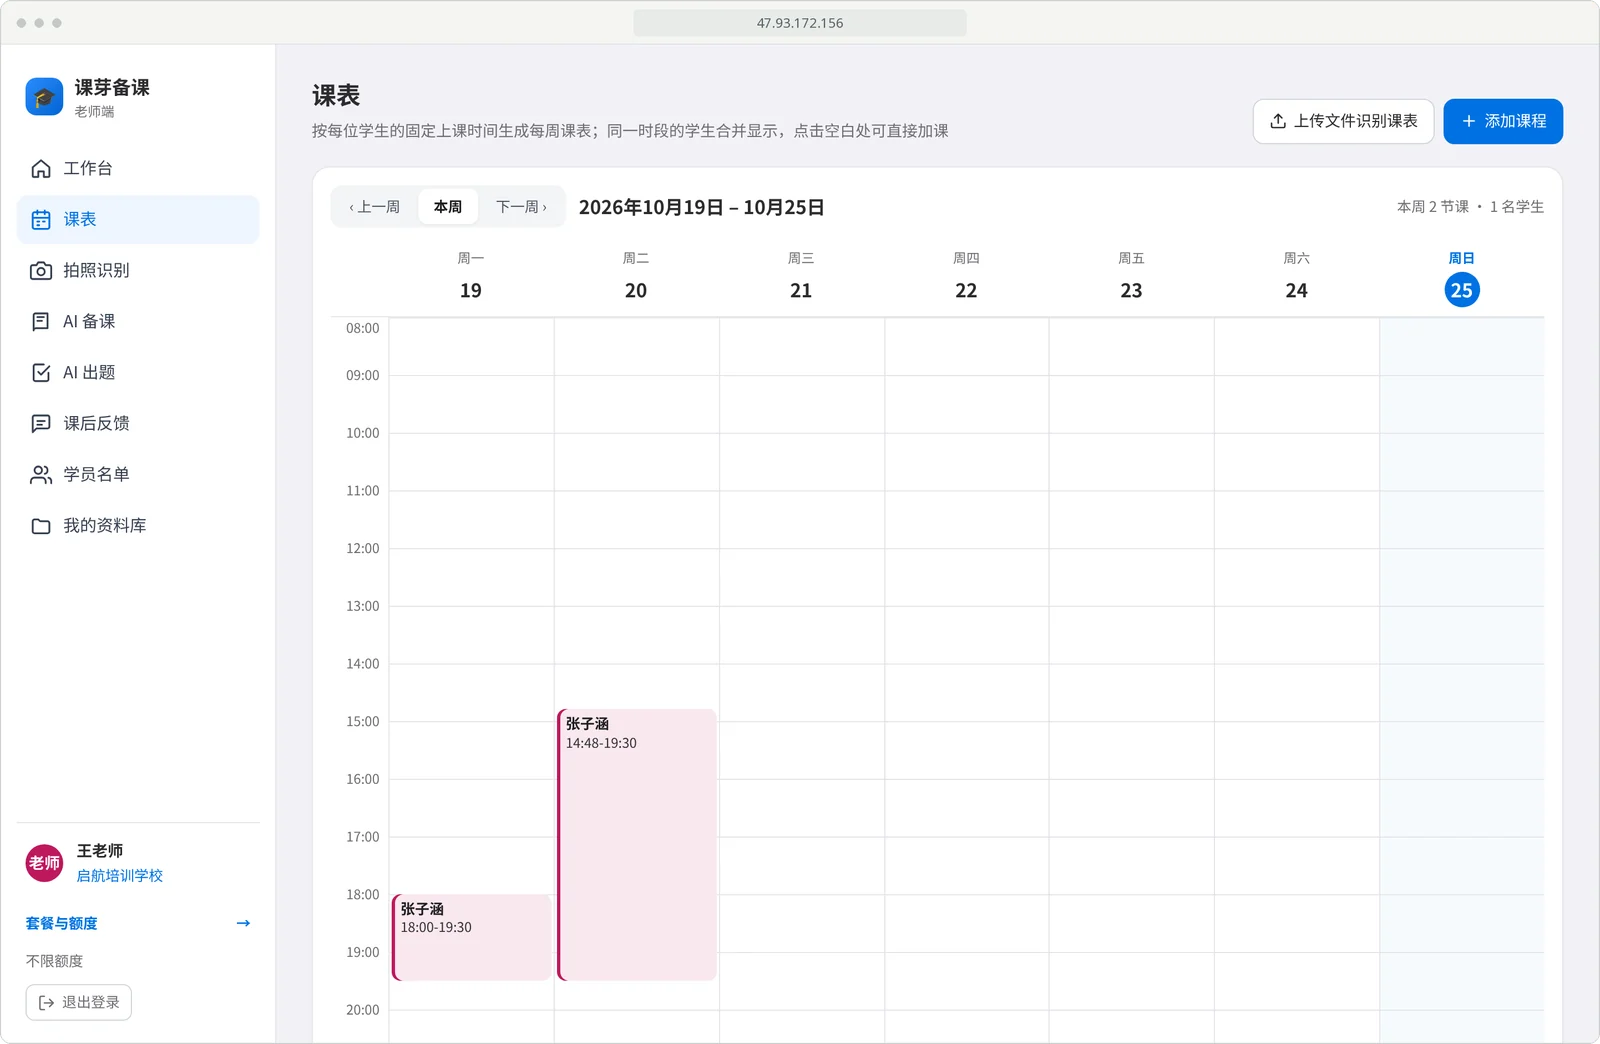Viewport: 1600px width, 1044px height.
Task: Go to next week with 下一周
Action: [x=521, y=207]
